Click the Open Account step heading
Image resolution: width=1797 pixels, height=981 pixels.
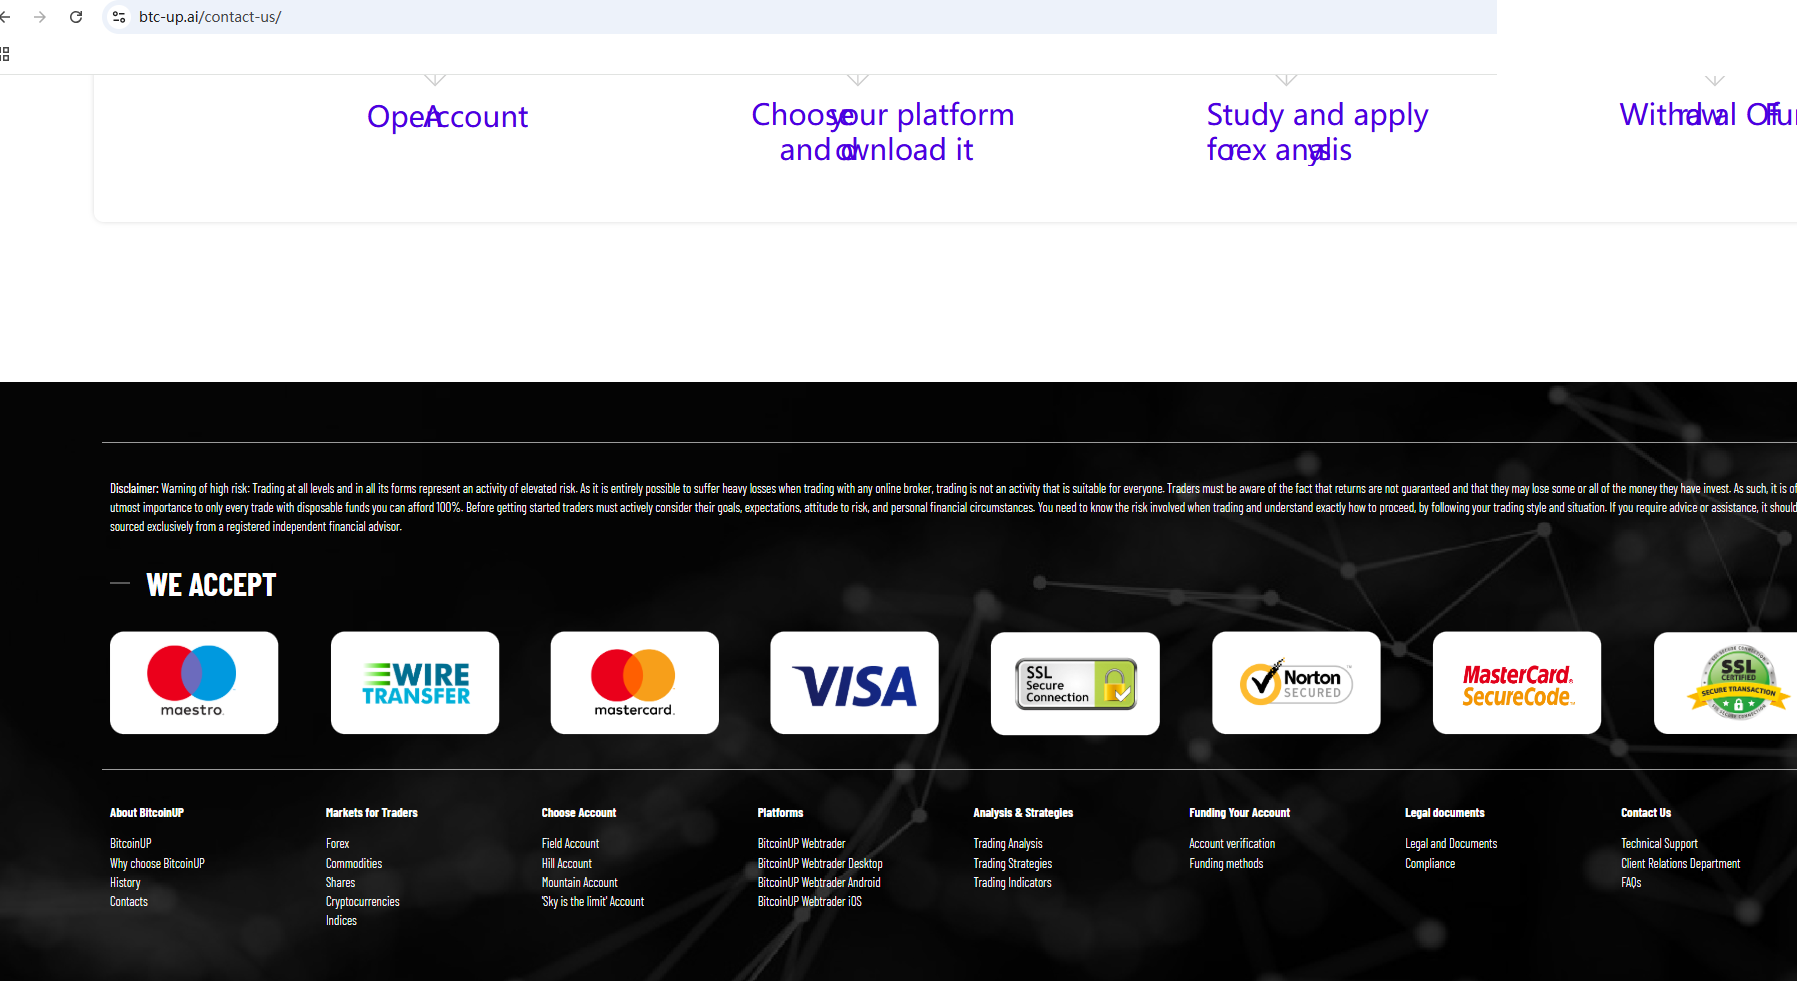click(447, 117)
